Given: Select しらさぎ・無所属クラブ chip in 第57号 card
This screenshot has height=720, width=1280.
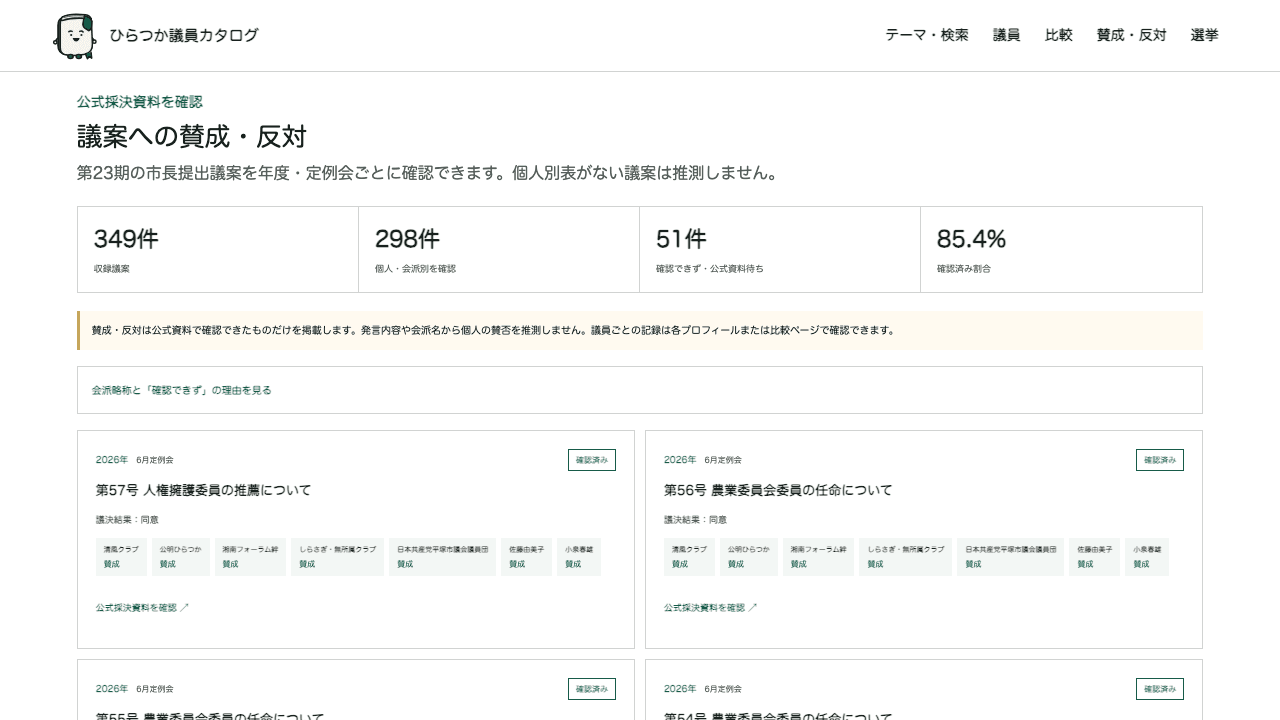Looking at the screenshot, I should click(338, 557).
